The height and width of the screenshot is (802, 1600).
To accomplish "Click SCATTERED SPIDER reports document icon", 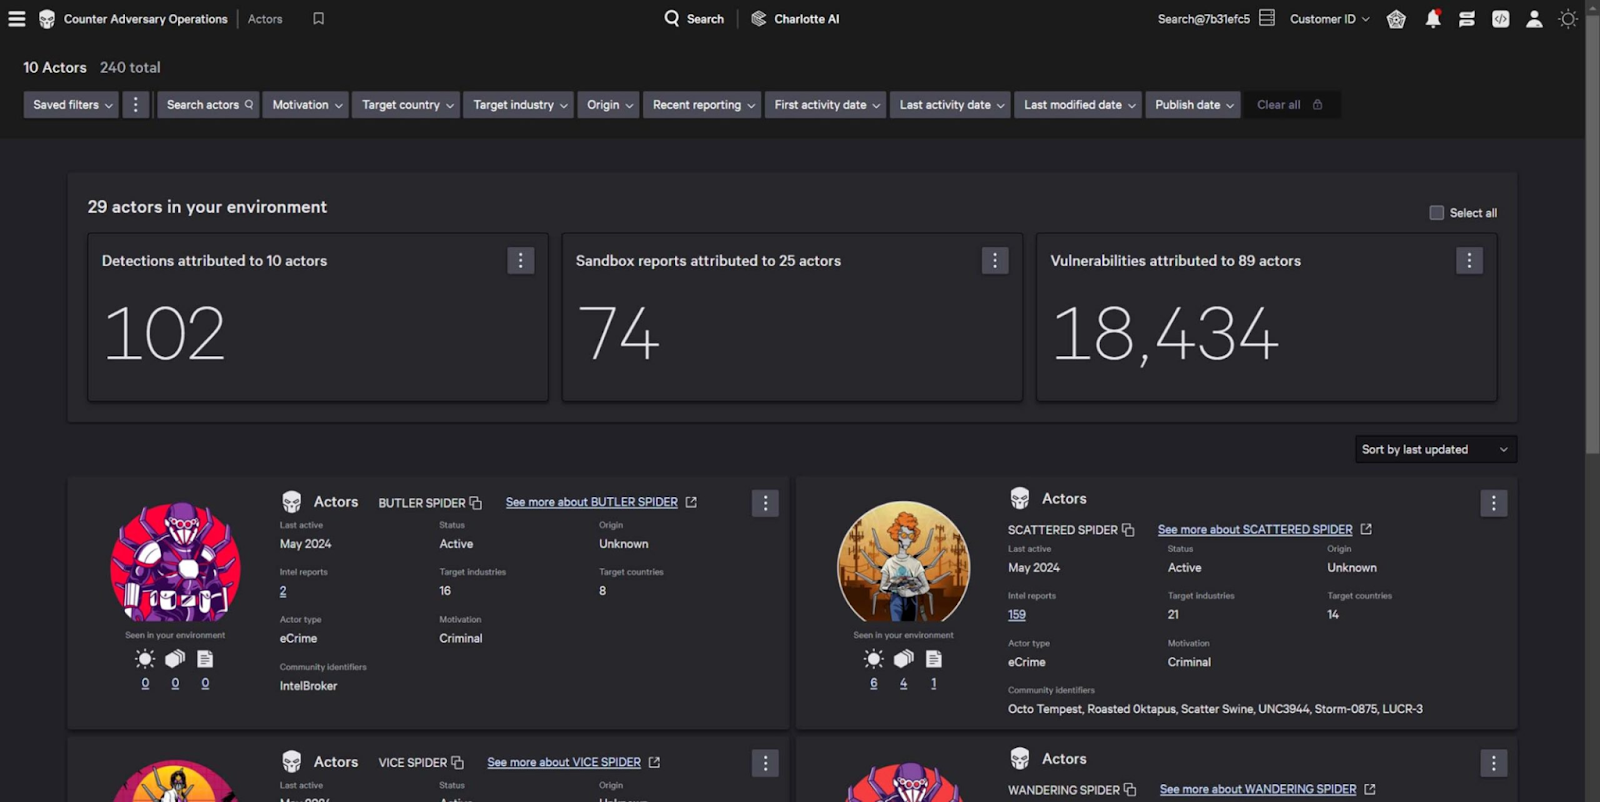I will [x=934, y=659].
